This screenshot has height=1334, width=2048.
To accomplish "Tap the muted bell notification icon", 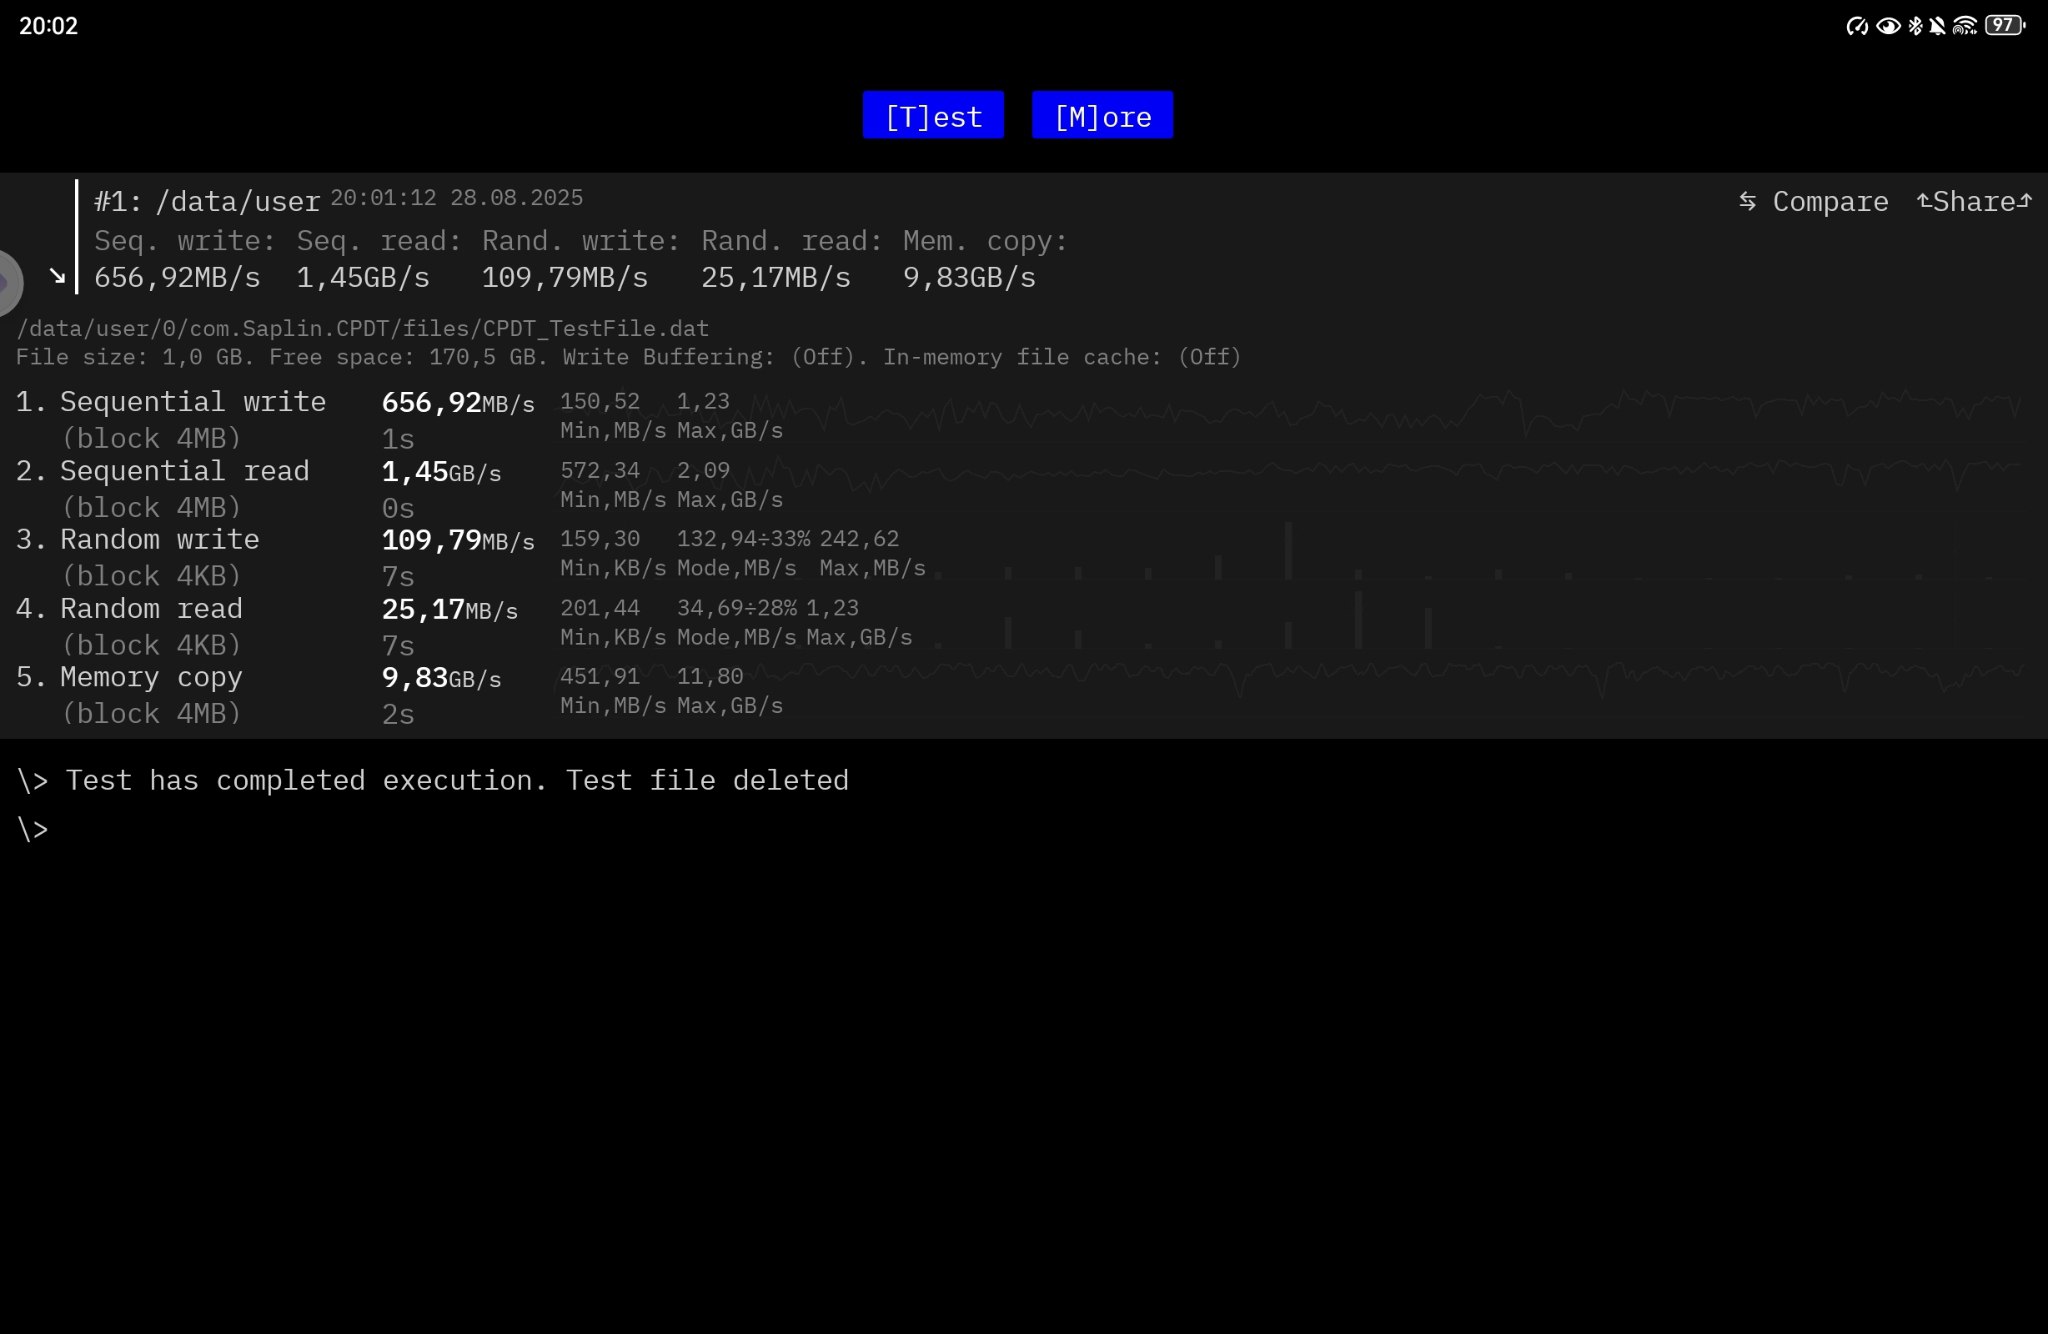I will (x=1938, y=26).
